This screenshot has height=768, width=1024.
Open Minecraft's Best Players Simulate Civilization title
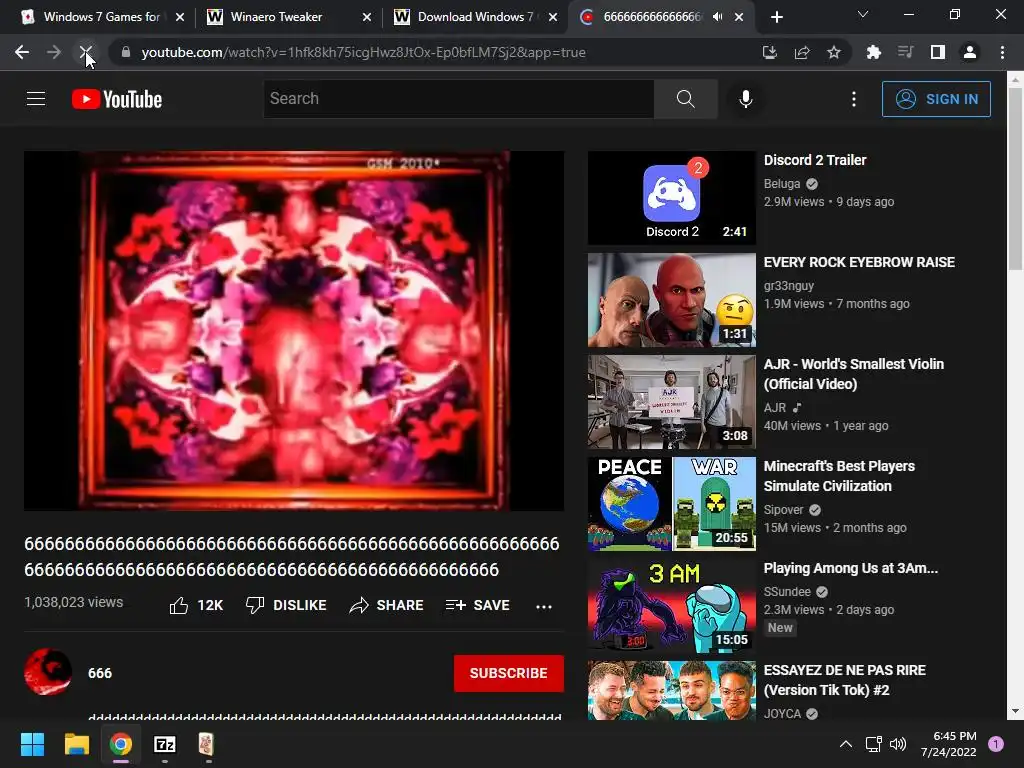click(x=839, y=476)
